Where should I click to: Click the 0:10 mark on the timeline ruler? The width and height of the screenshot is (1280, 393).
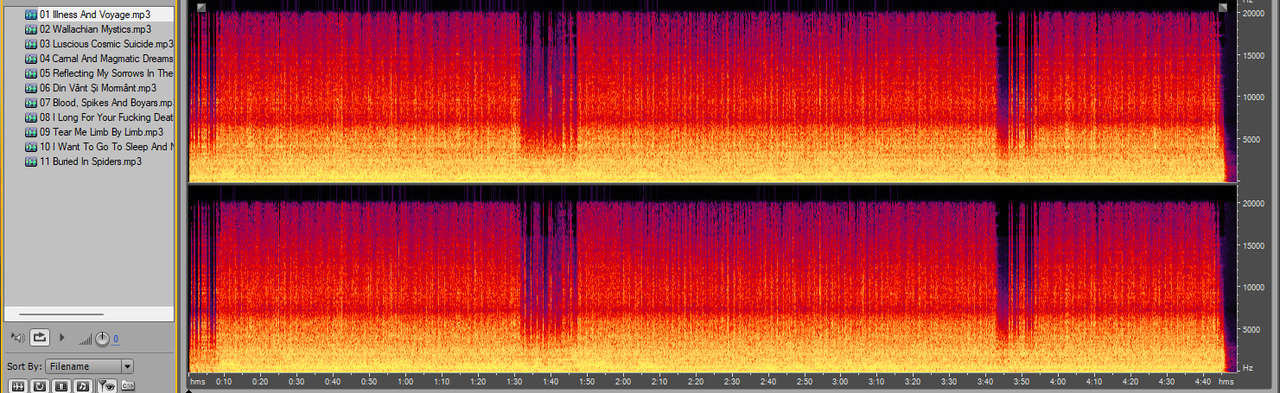[x=224, y=382]
